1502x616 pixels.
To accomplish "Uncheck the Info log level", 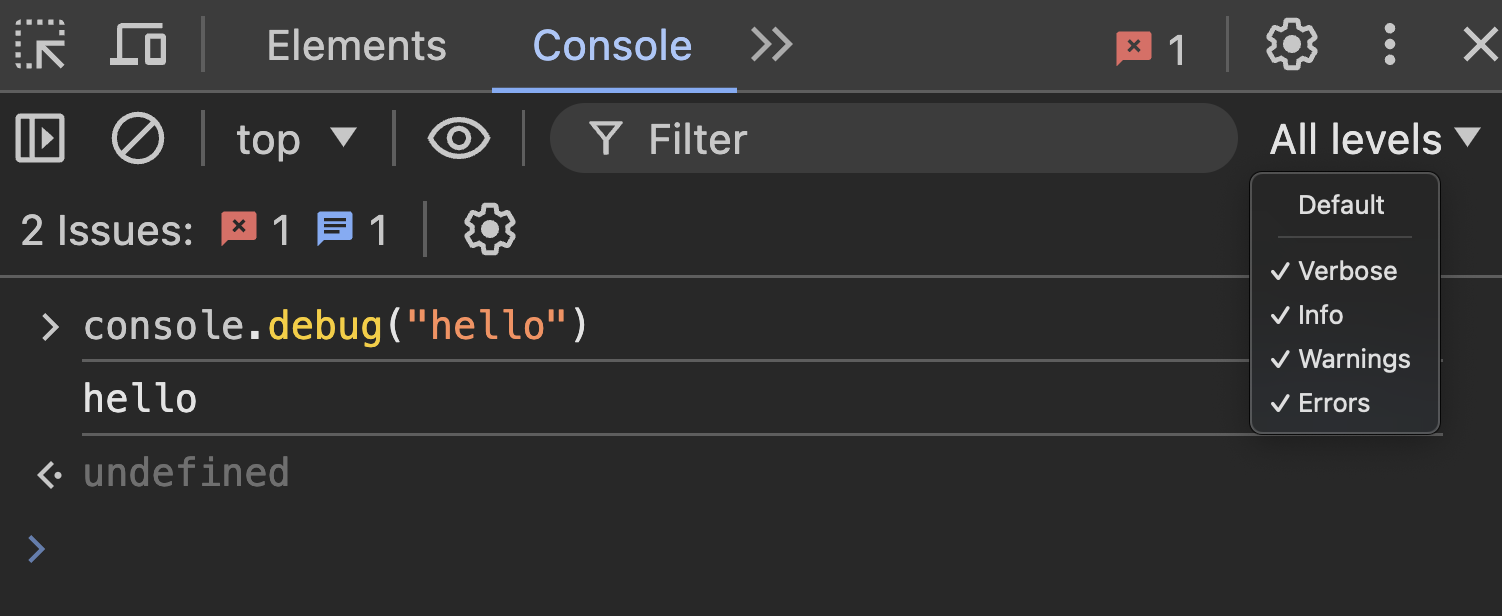I will (x=1307, y=315).
